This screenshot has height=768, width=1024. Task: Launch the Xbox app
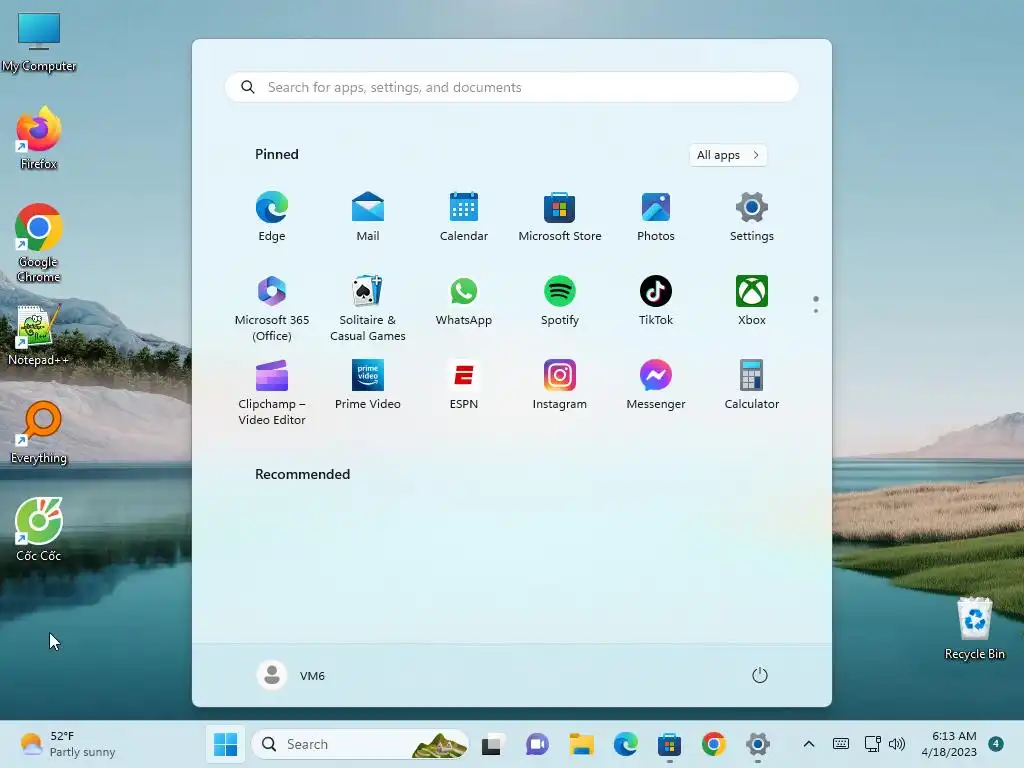pos(752,301)
